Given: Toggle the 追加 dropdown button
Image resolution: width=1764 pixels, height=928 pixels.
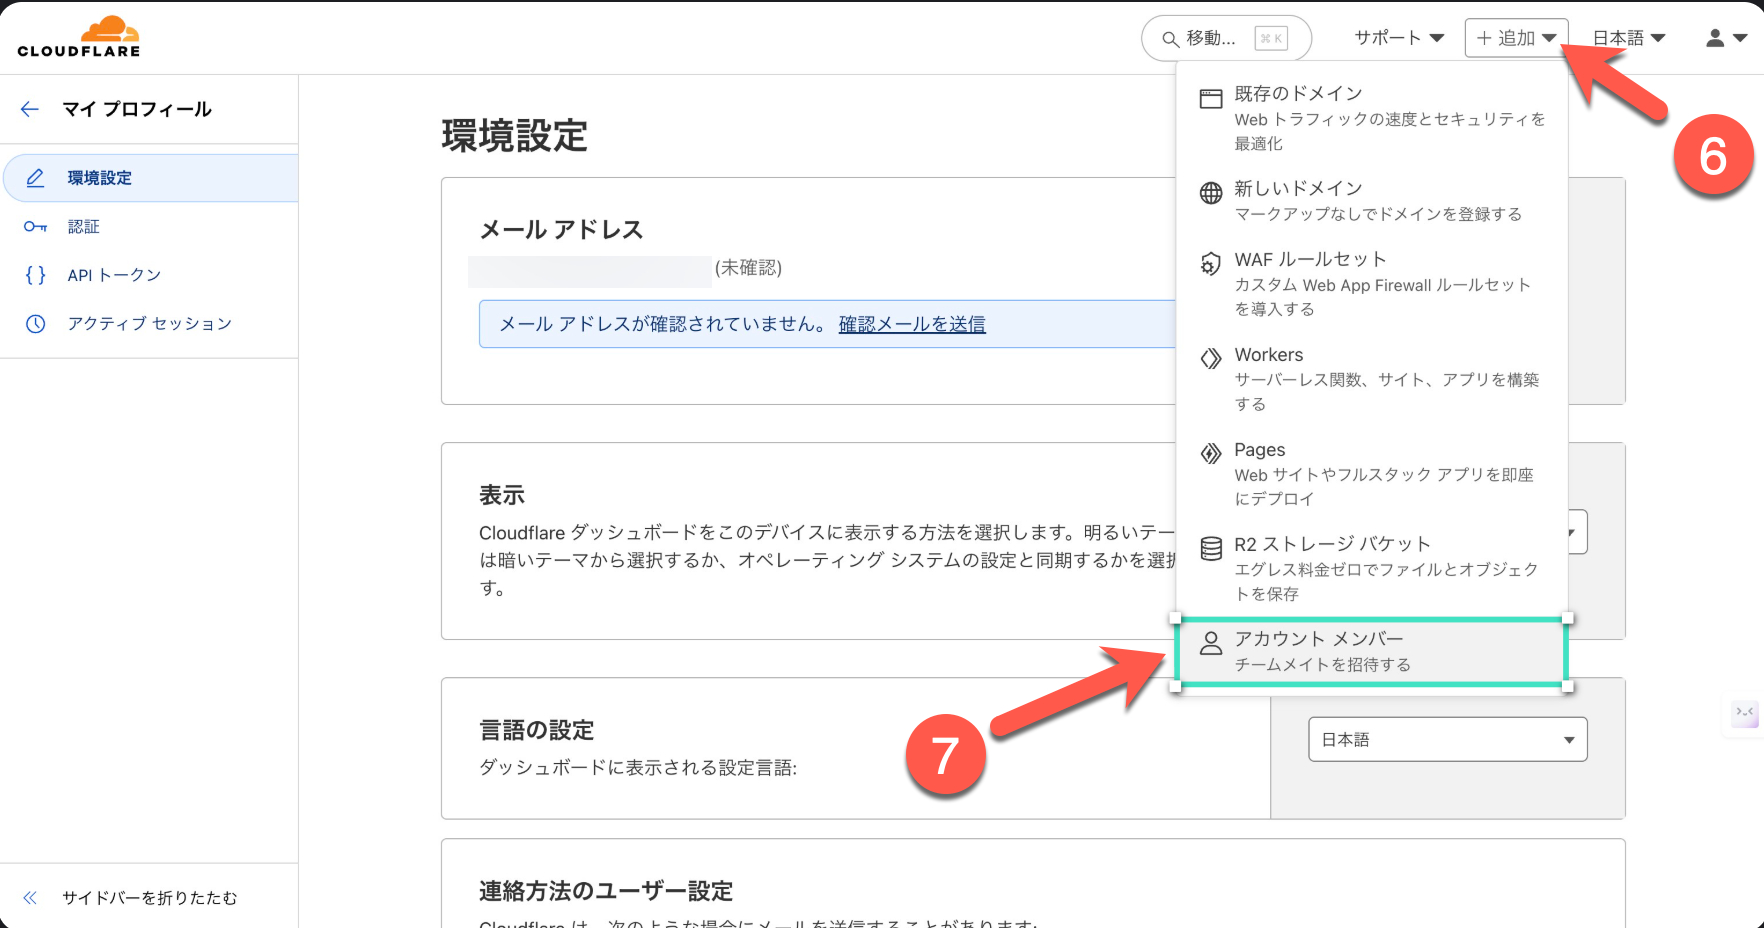Looking at the screenshot, I should [1516, 38].
